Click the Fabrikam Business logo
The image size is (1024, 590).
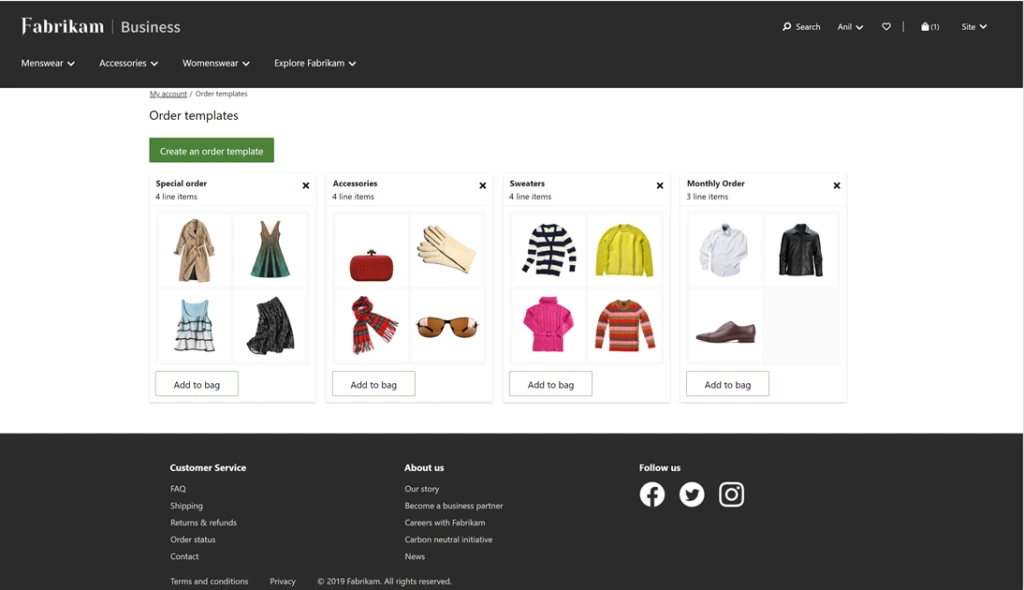[100, 26]
